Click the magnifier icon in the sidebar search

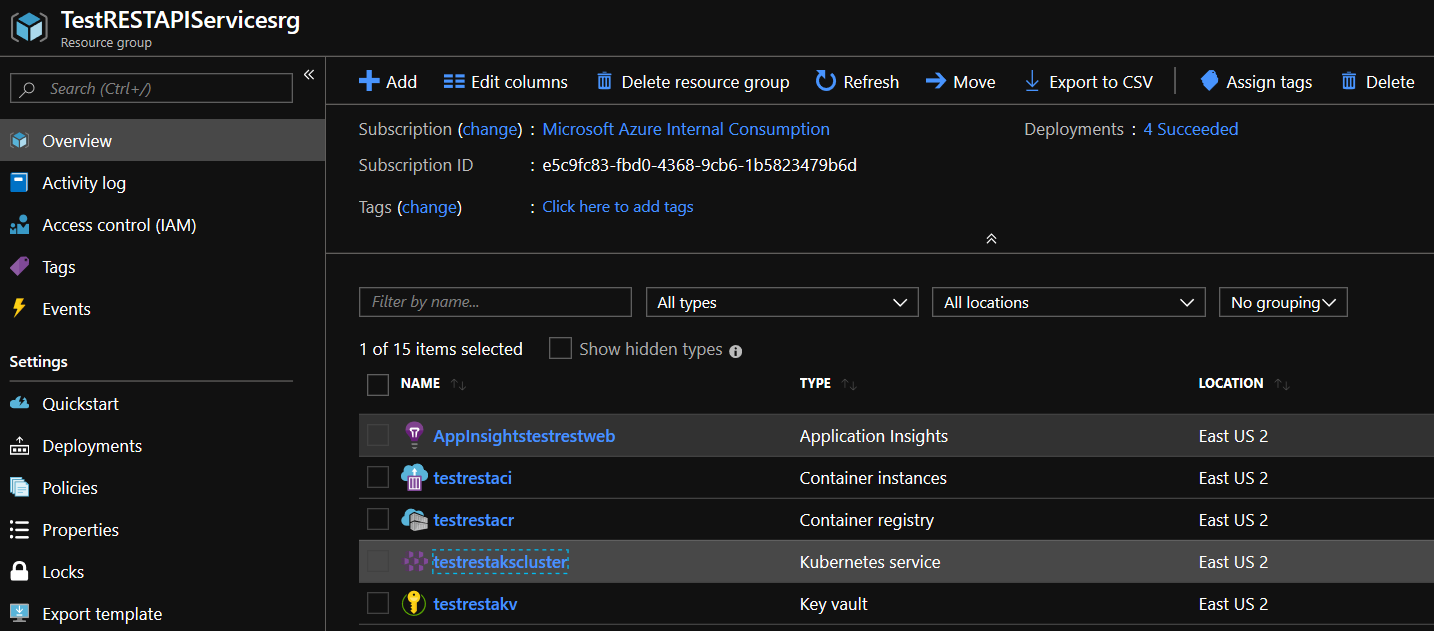coord(28,89)
